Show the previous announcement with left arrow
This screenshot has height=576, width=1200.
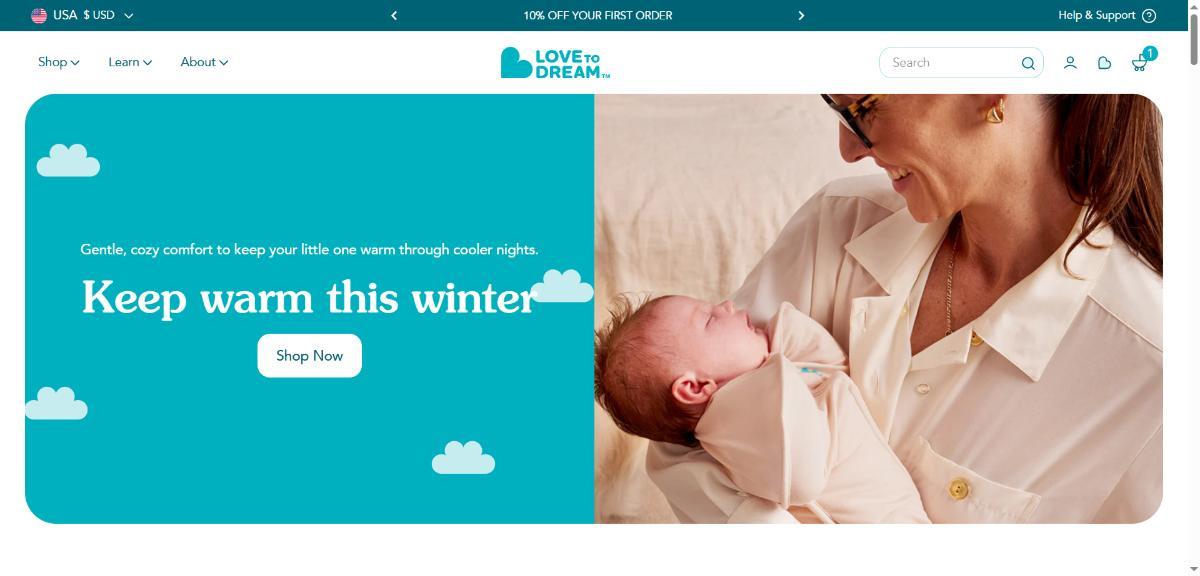pos(394,15)
